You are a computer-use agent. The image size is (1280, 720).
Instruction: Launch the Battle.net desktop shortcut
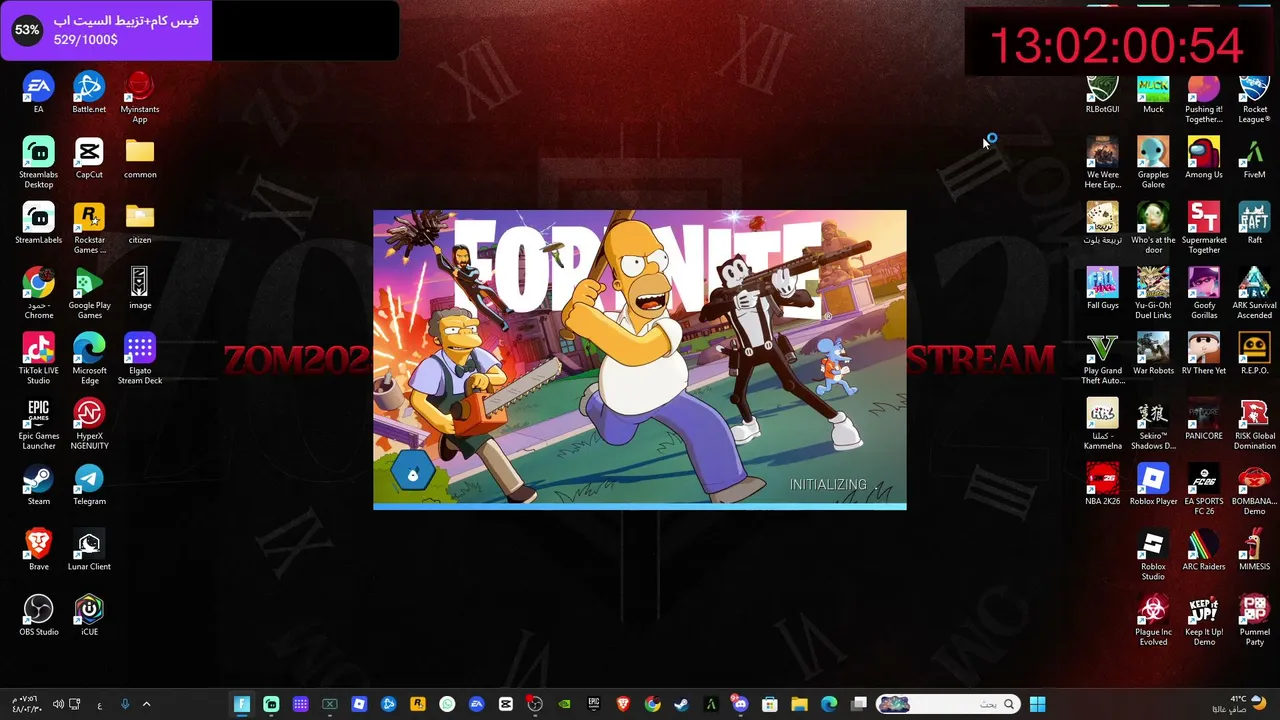89,93
